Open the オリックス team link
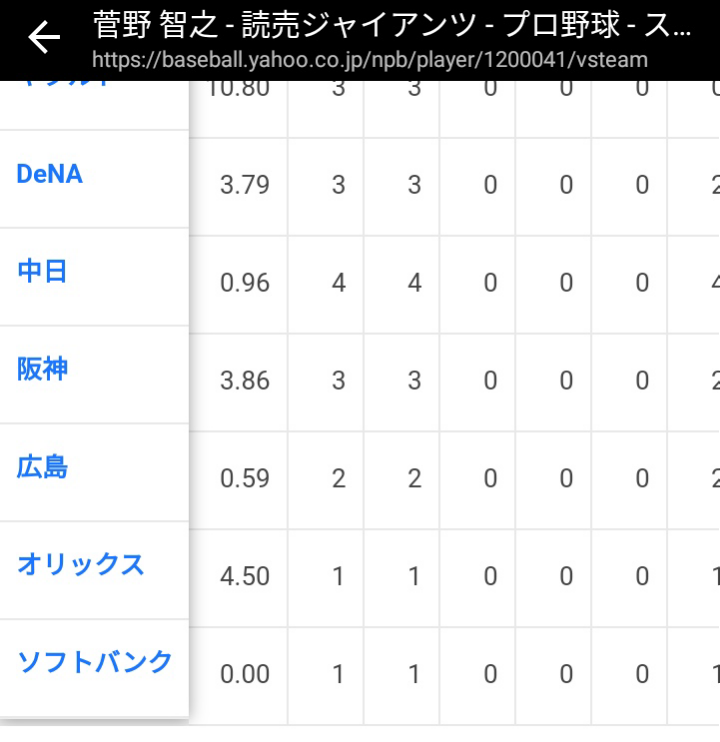The width and height of the screenshot is (720, 742). point(80,565)
